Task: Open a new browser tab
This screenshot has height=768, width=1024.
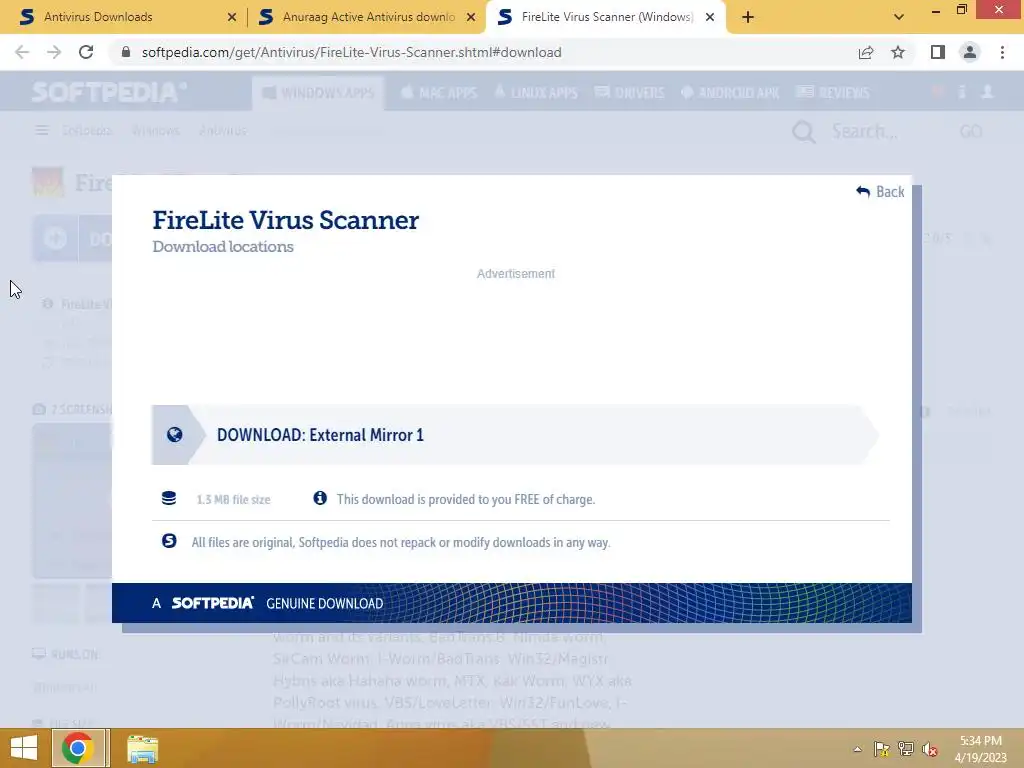Action: click(748, 18)
